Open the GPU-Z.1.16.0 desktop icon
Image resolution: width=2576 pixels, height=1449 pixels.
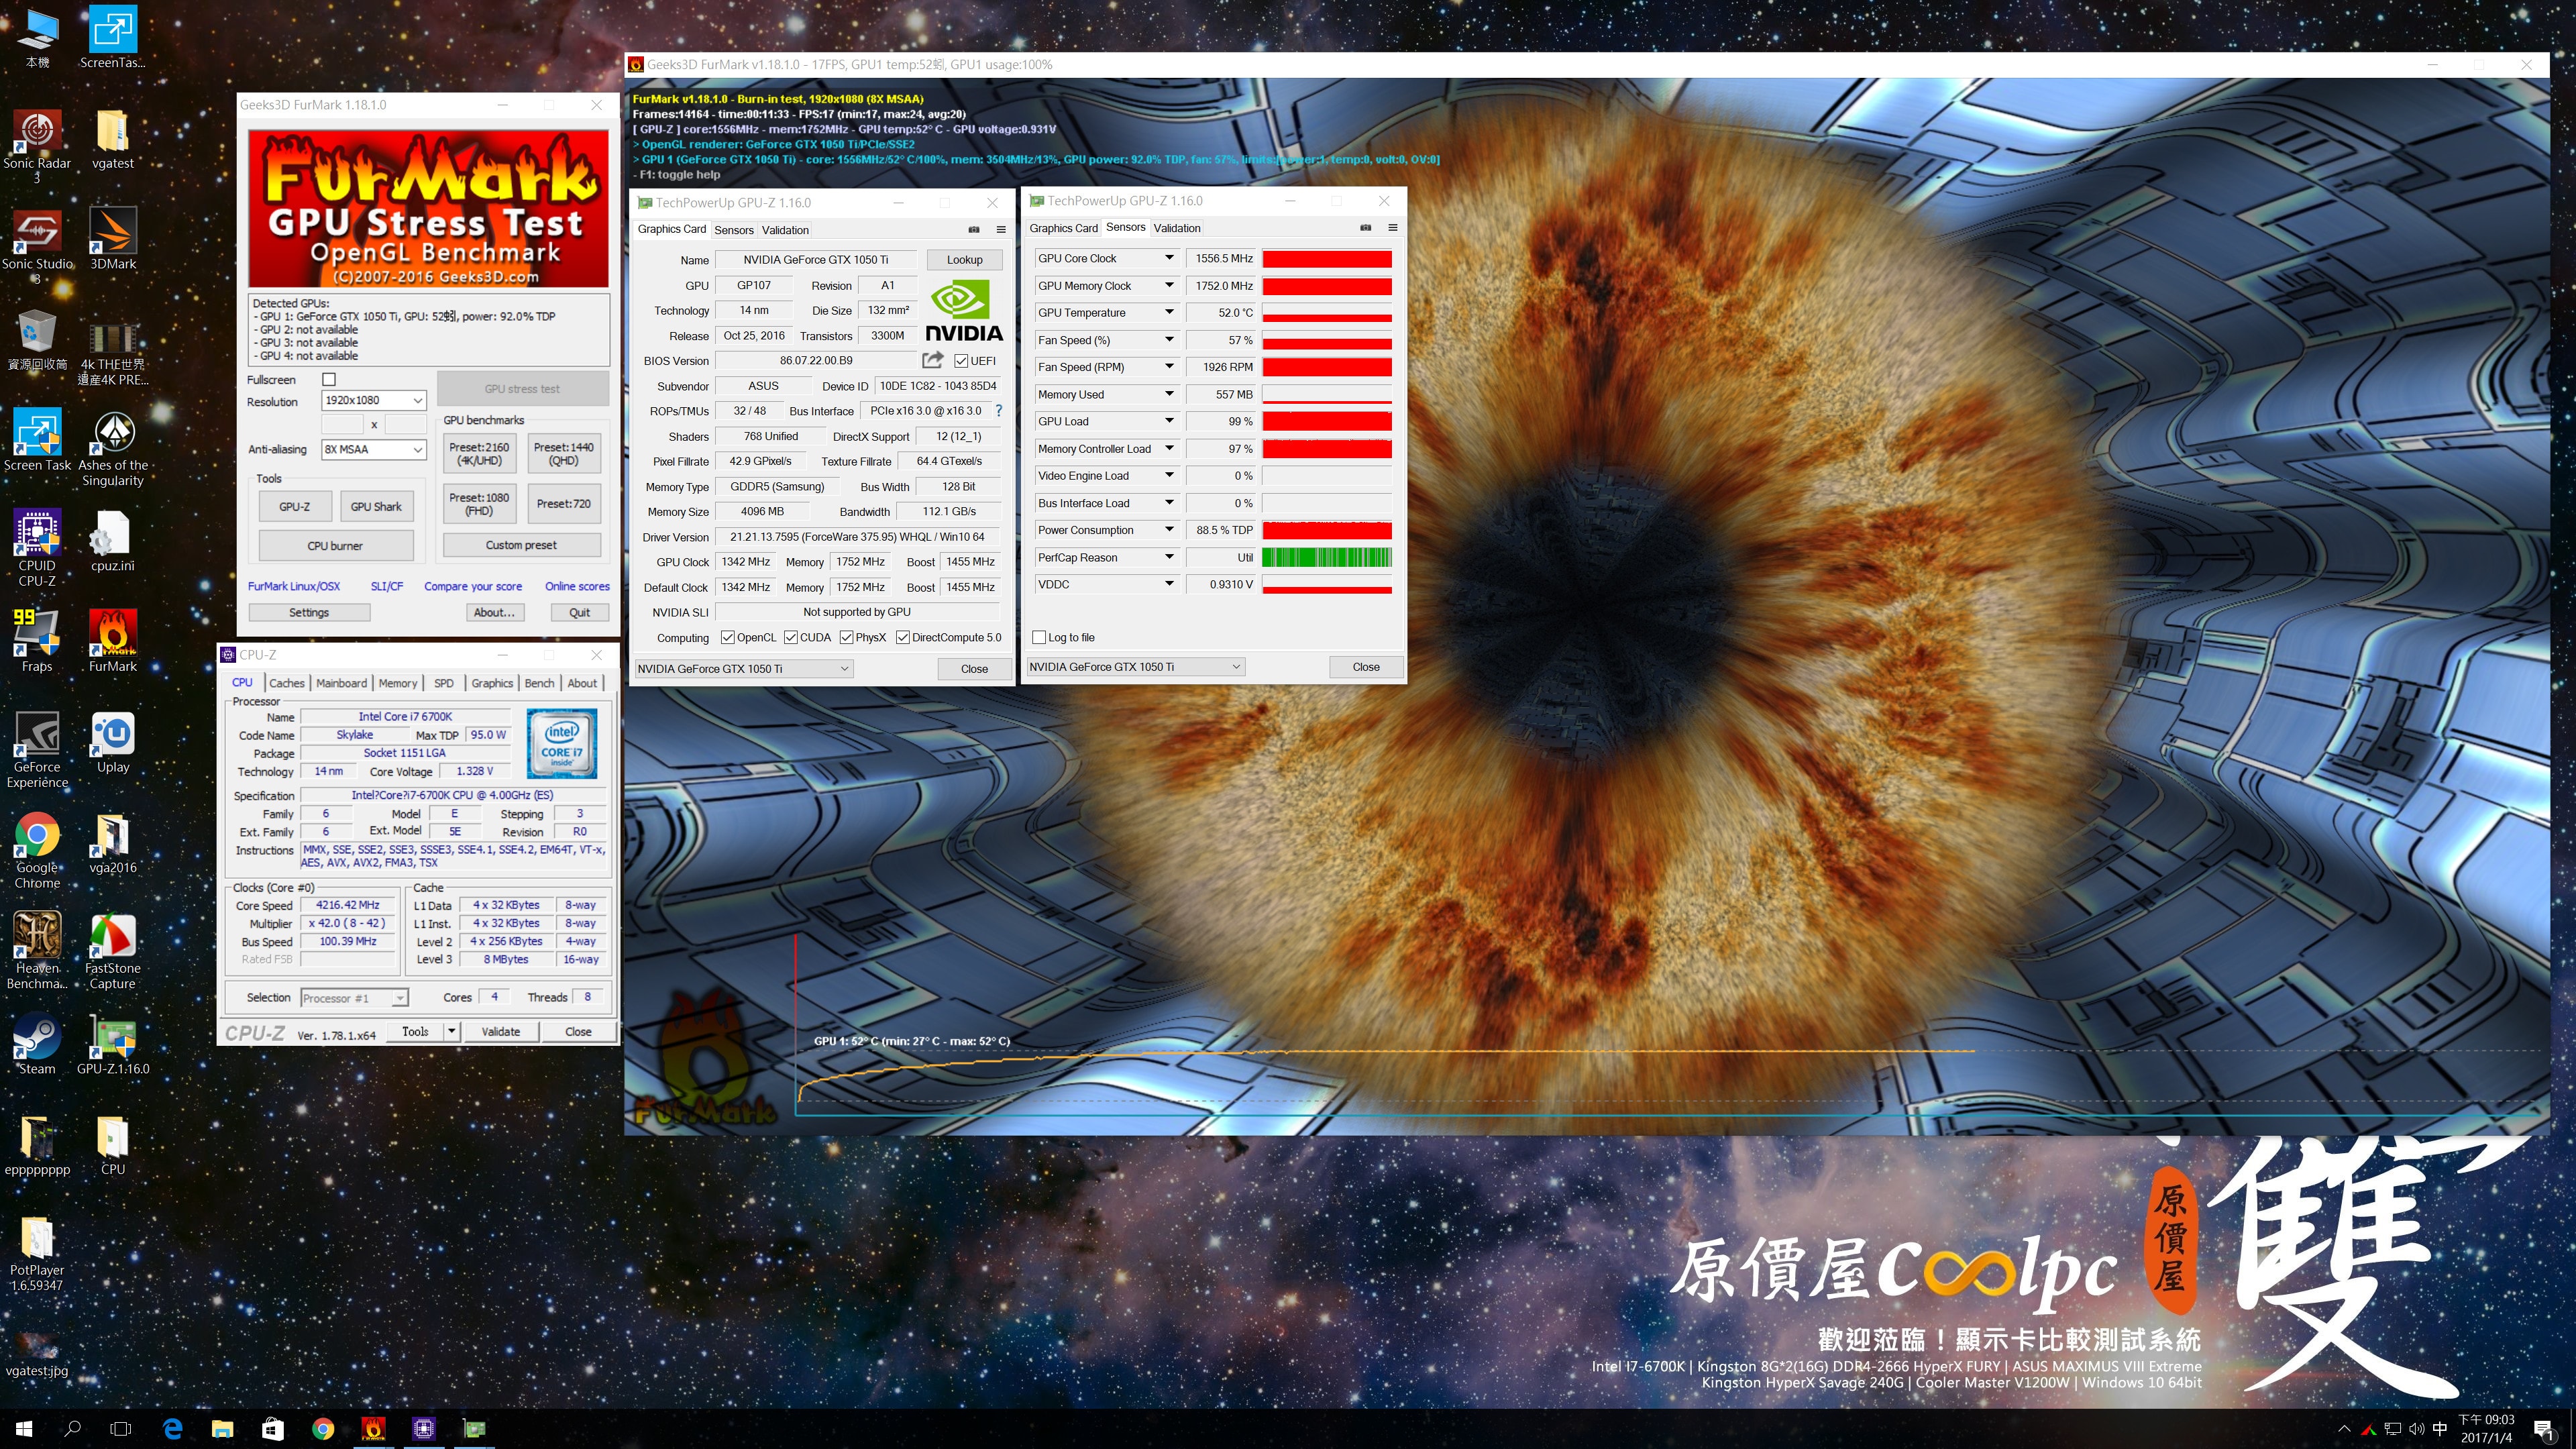(x=112, y=1044)
